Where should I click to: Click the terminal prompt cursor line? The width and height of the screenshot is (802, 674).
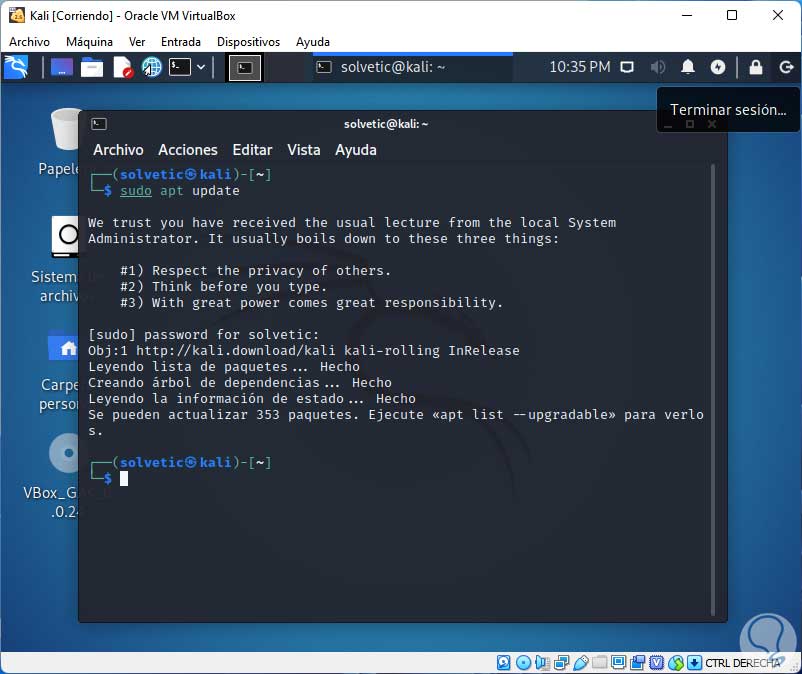point(124,479)
